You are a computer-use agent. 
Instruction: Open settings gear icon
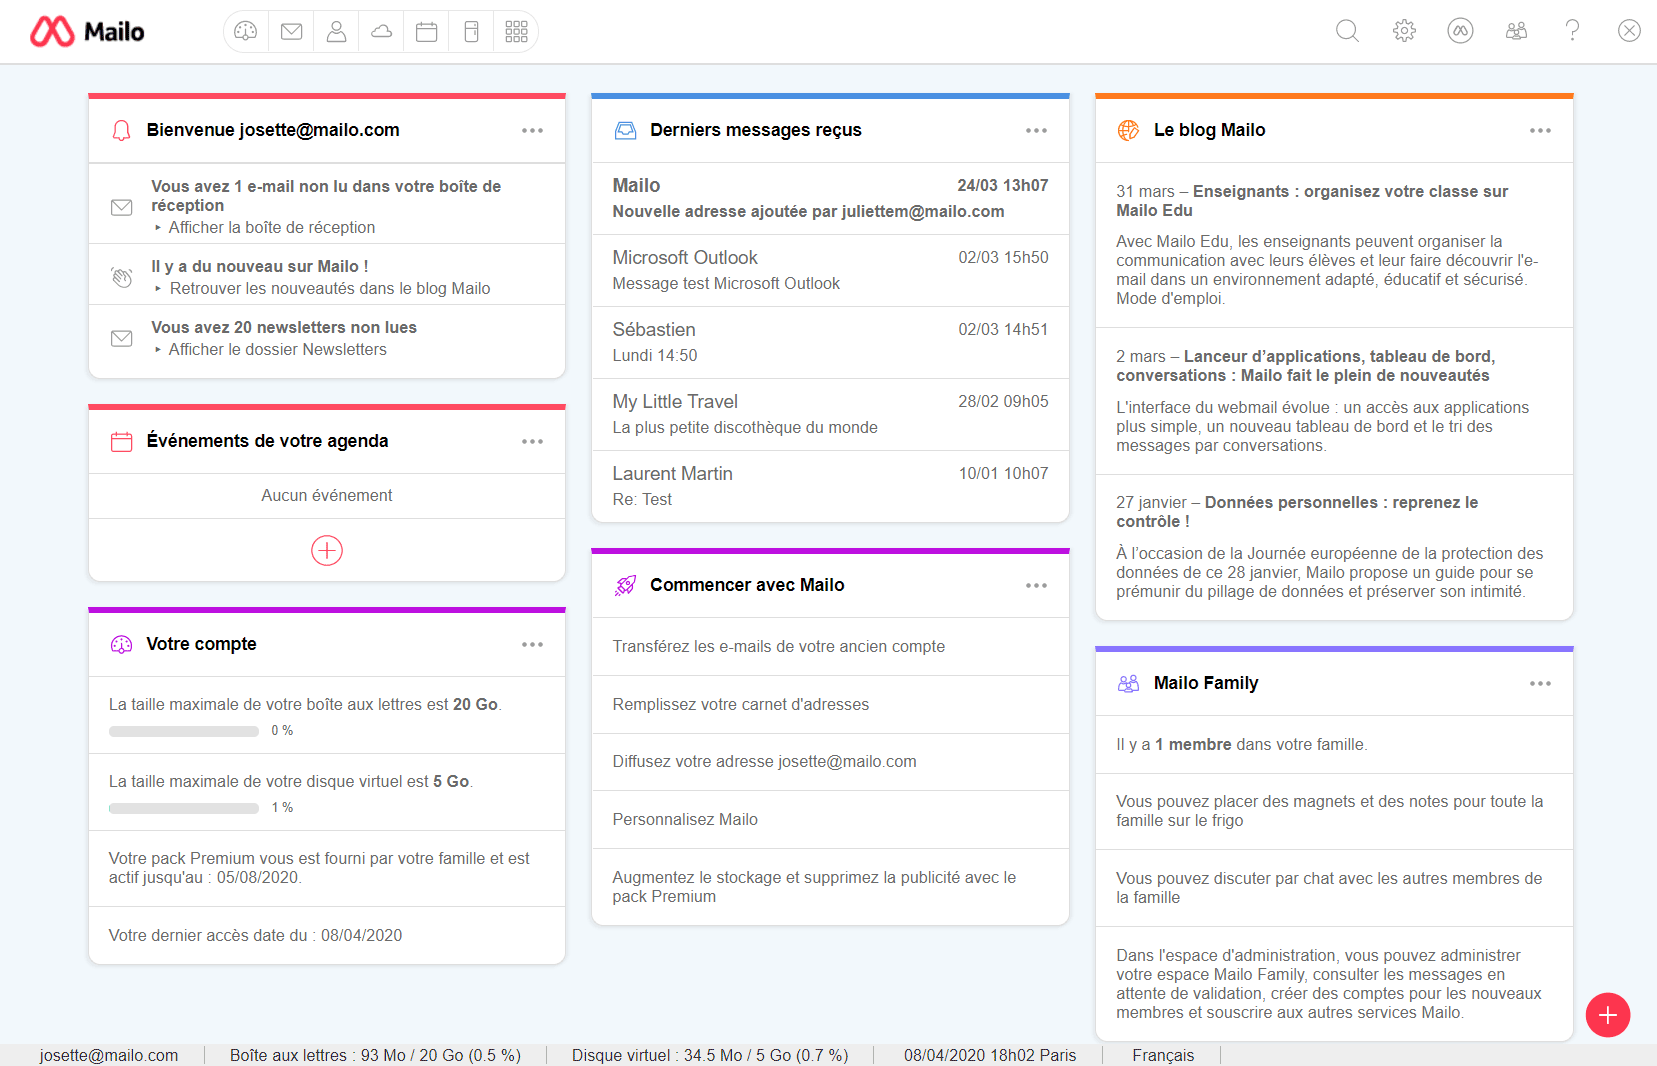1404,31
